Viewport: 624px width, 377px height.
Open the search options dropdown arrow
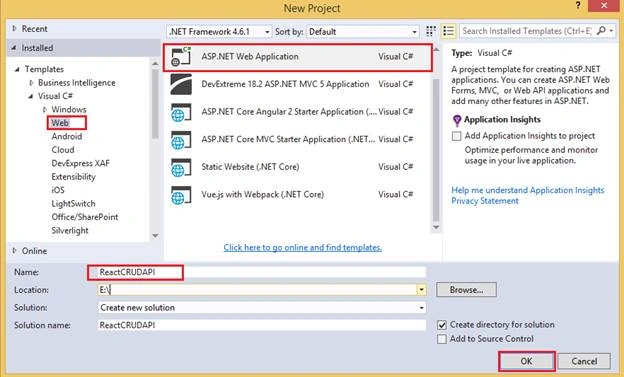[x=611, y=31]
